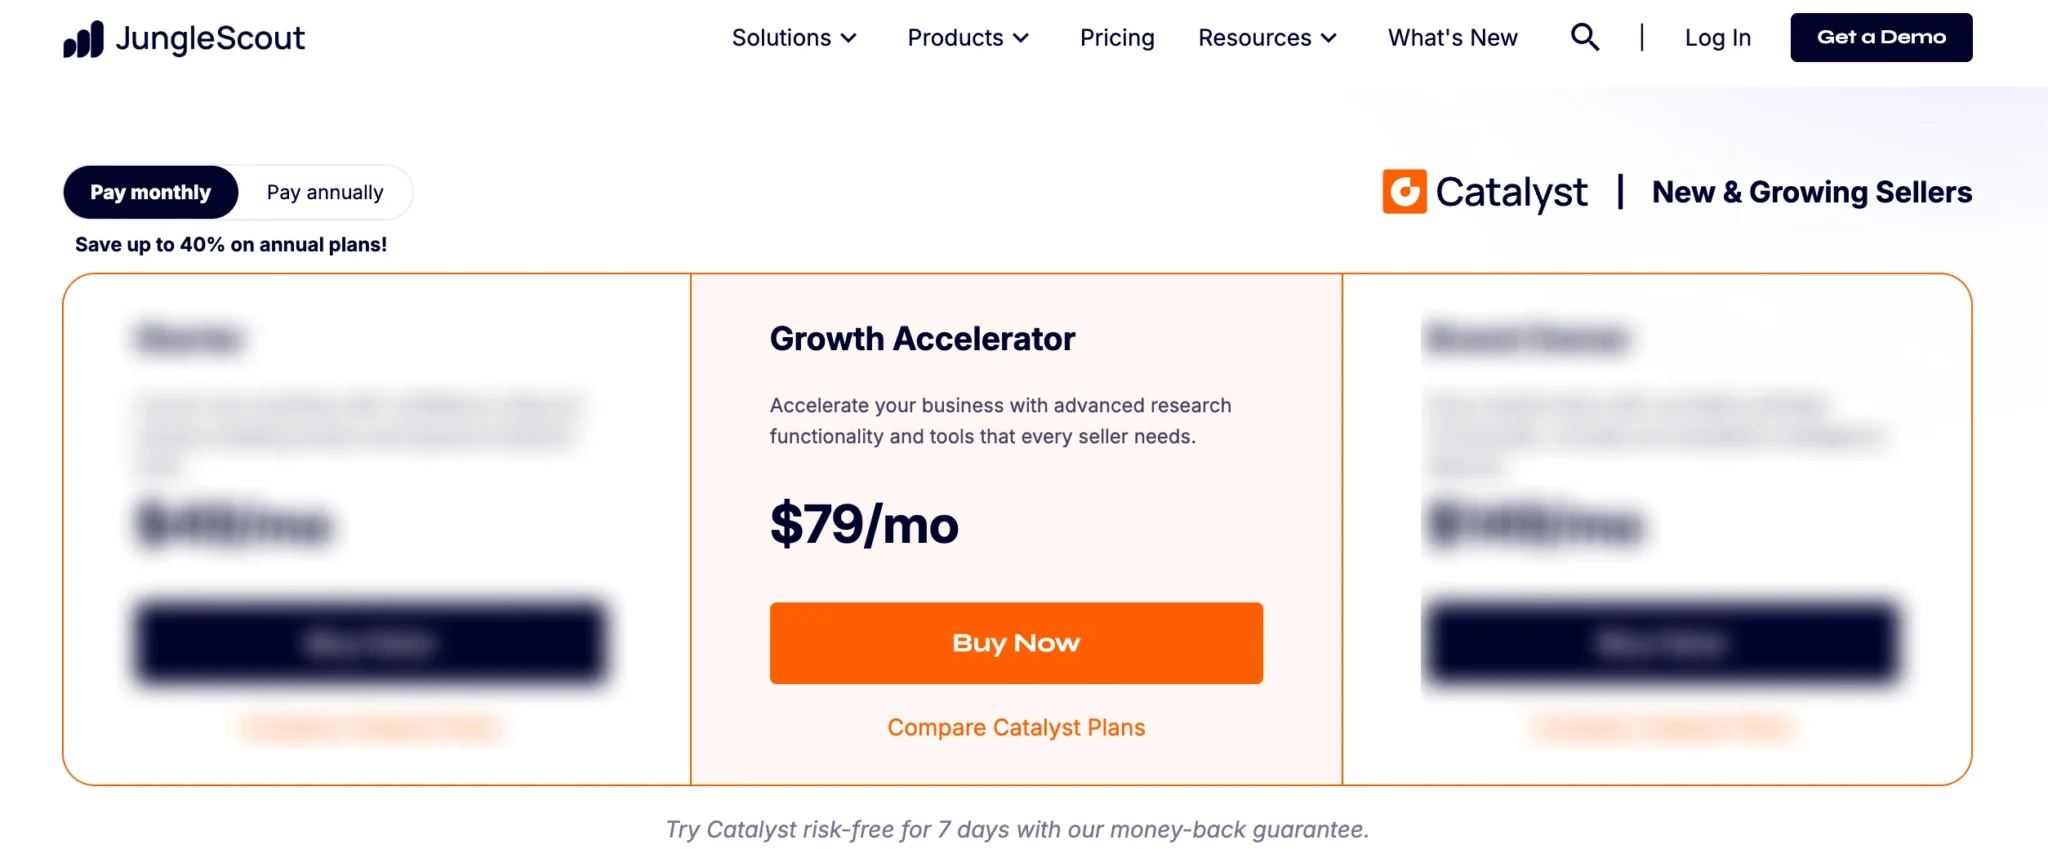Open the search icon in the navigation

pyautogui.click(x=1584, y=37)
